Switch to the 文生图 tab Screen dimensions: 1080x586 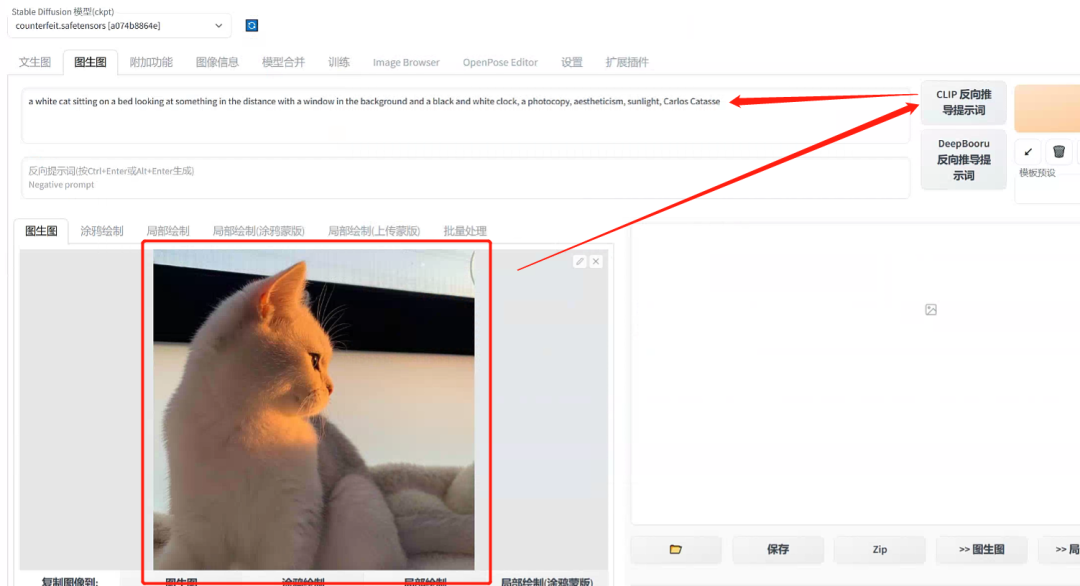(35, 62)
